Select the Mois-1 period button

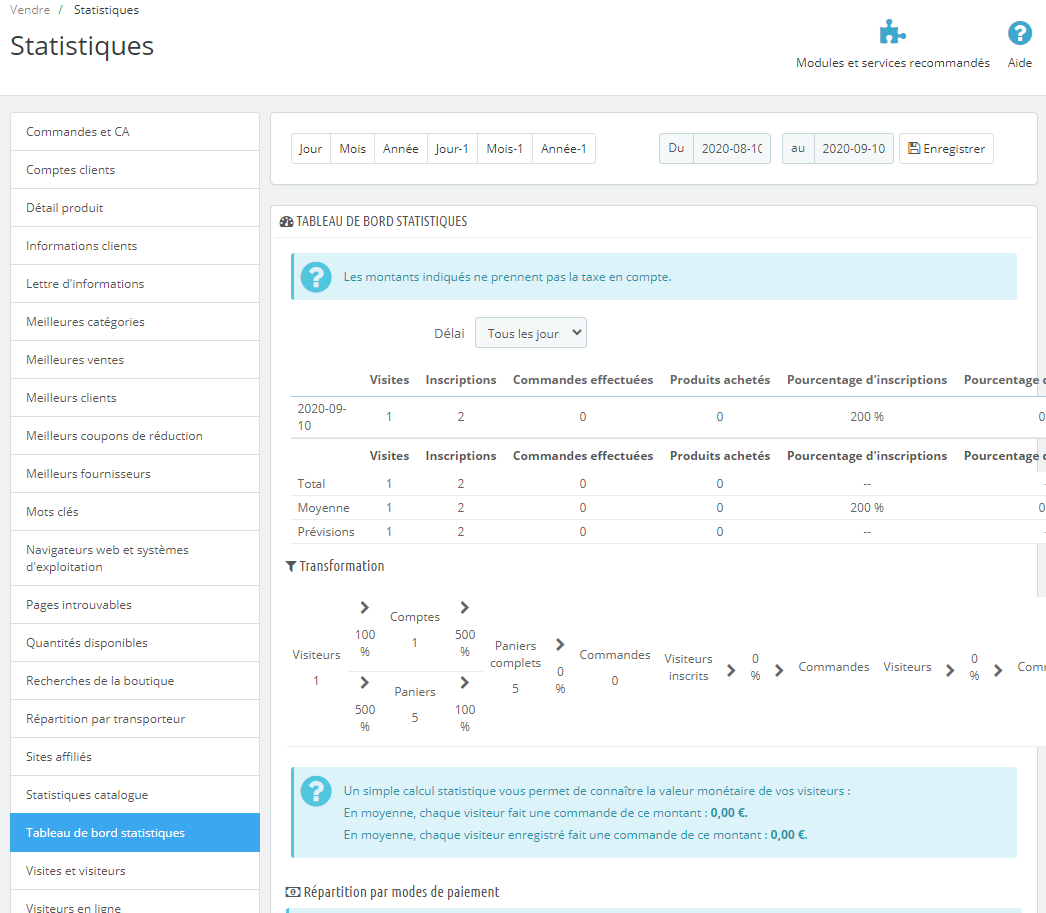point(504,149)
